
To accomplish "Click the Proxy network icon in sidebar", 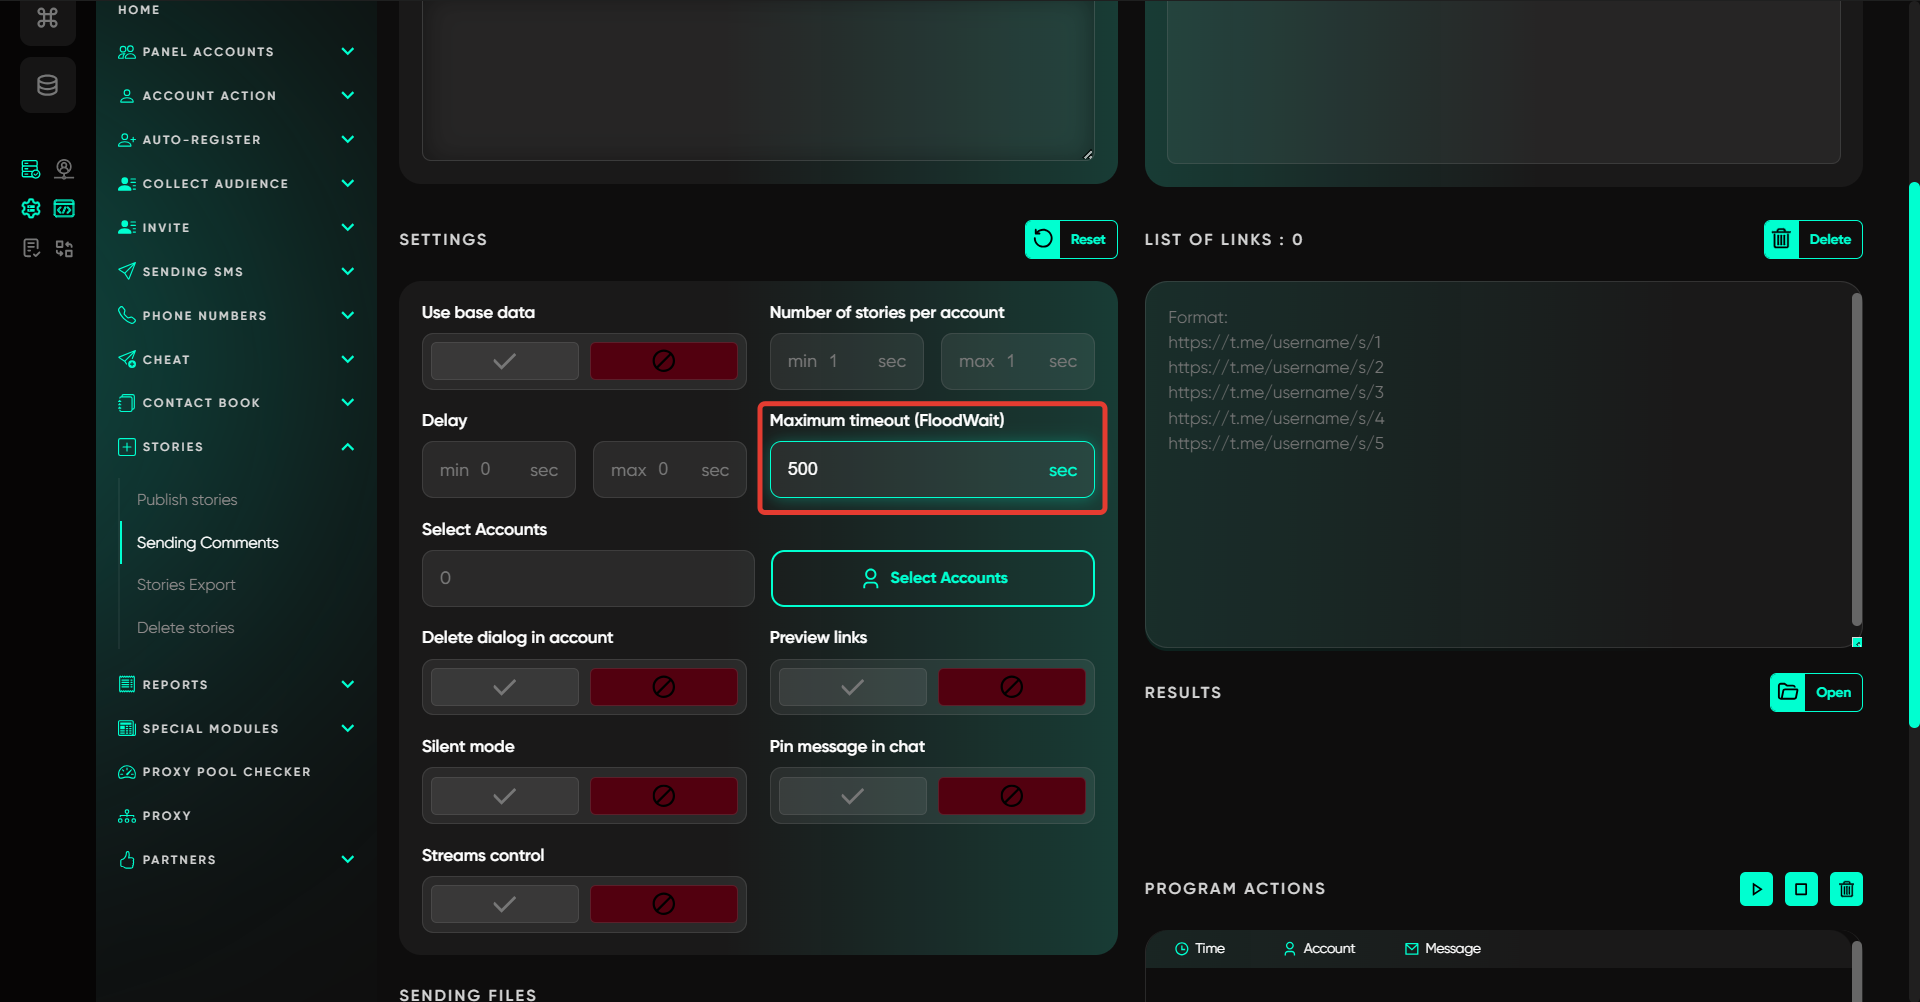I will coord(127,816).
